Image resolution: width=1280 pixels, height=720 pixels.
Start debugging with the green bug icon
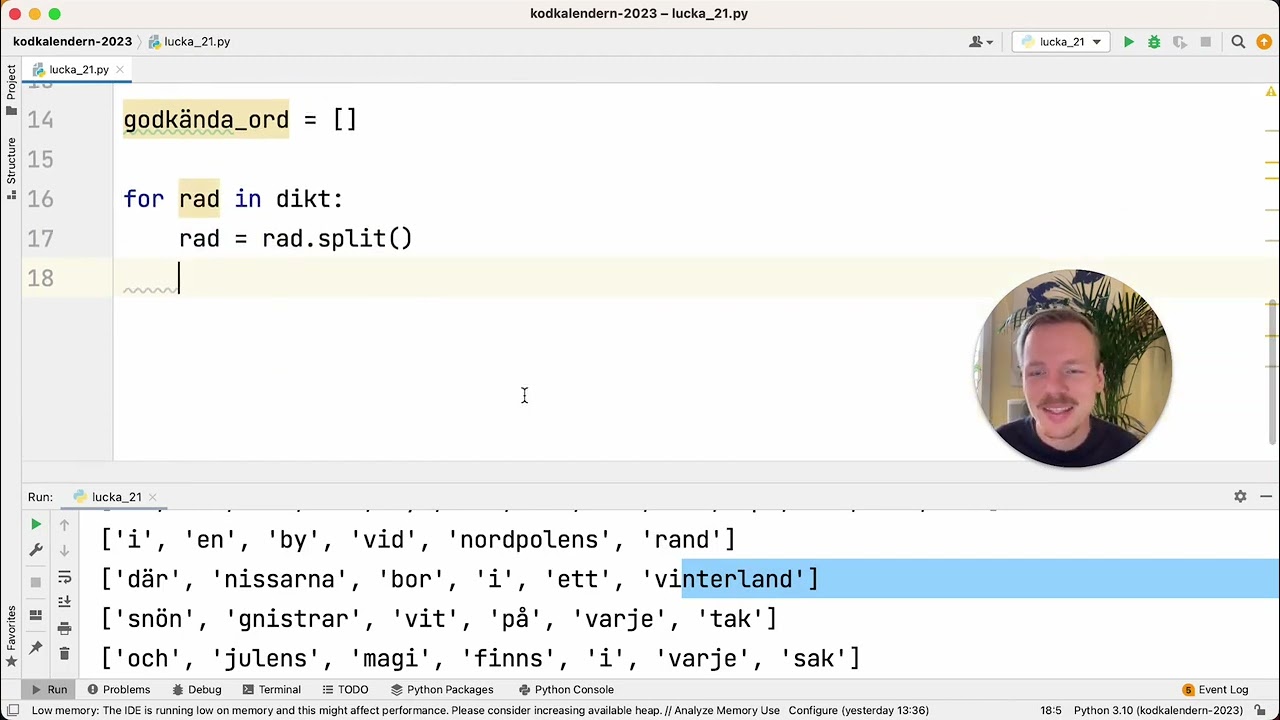(1154, 42)
